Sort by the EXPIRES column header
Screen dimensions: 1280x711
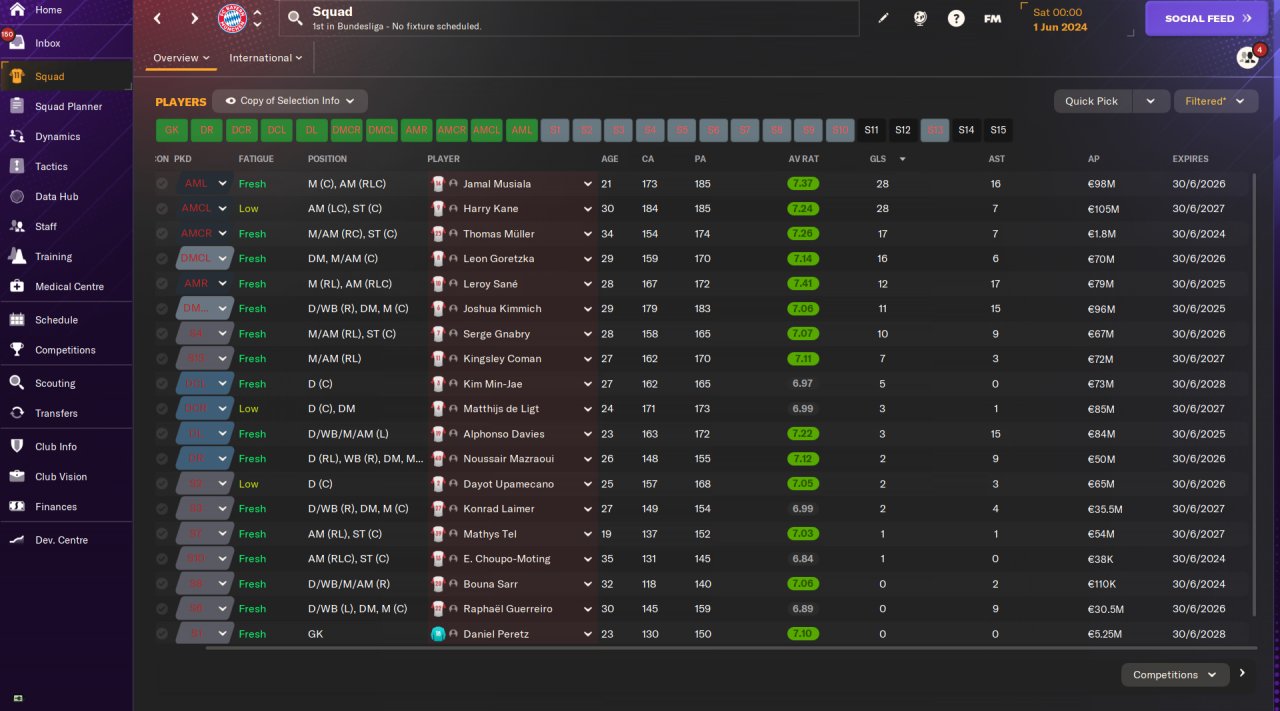[x=1190, y=159]
